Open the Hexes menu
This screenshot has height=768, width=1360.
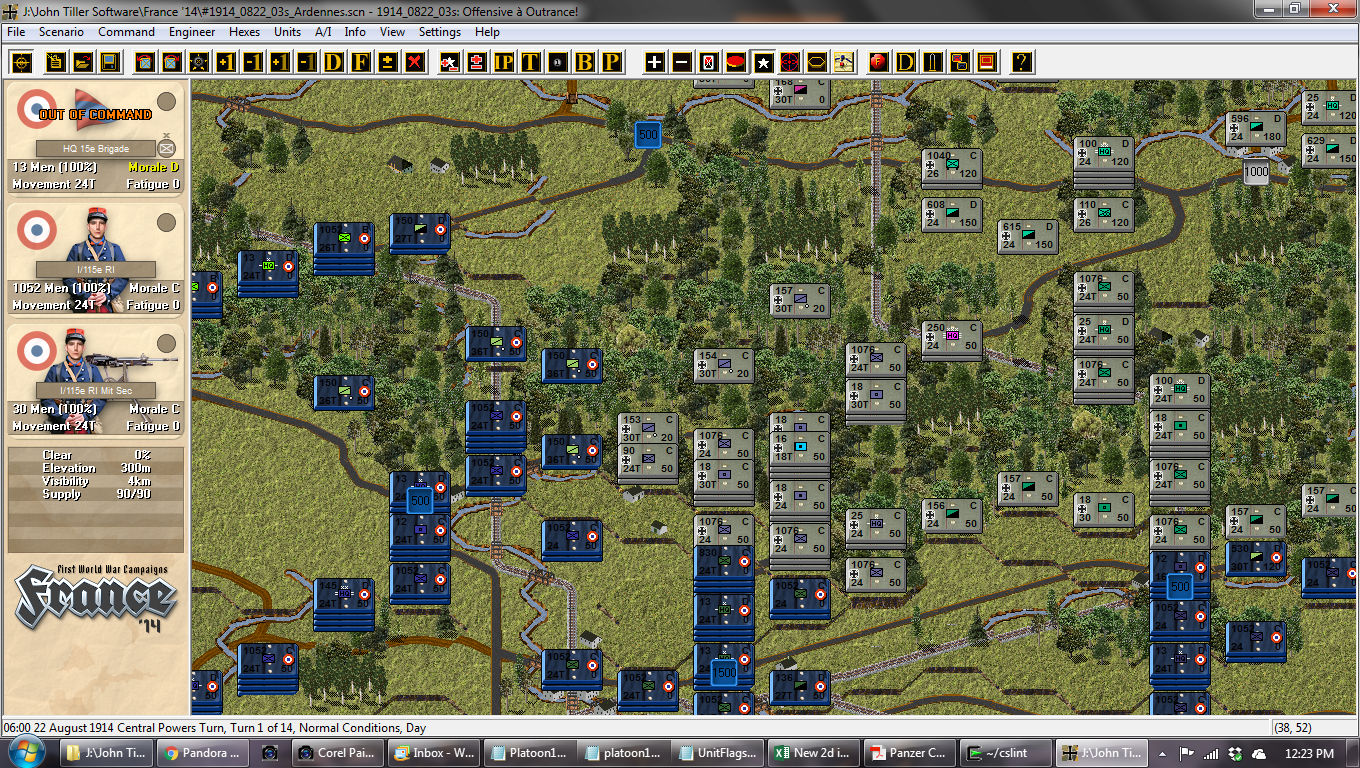click(x=244, y=32)
